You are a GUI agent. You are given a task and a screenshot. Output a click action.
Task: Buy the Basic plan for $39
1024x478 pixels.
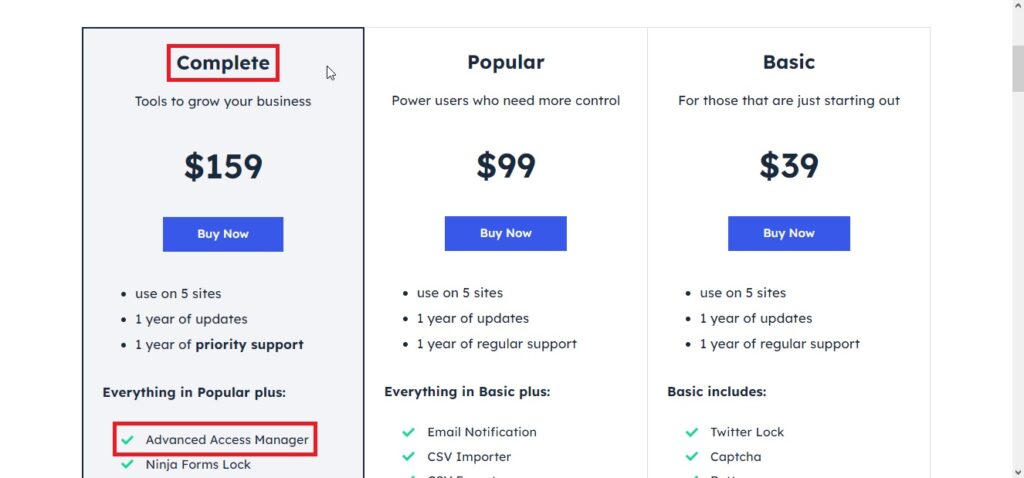click(x=789, y=234)
